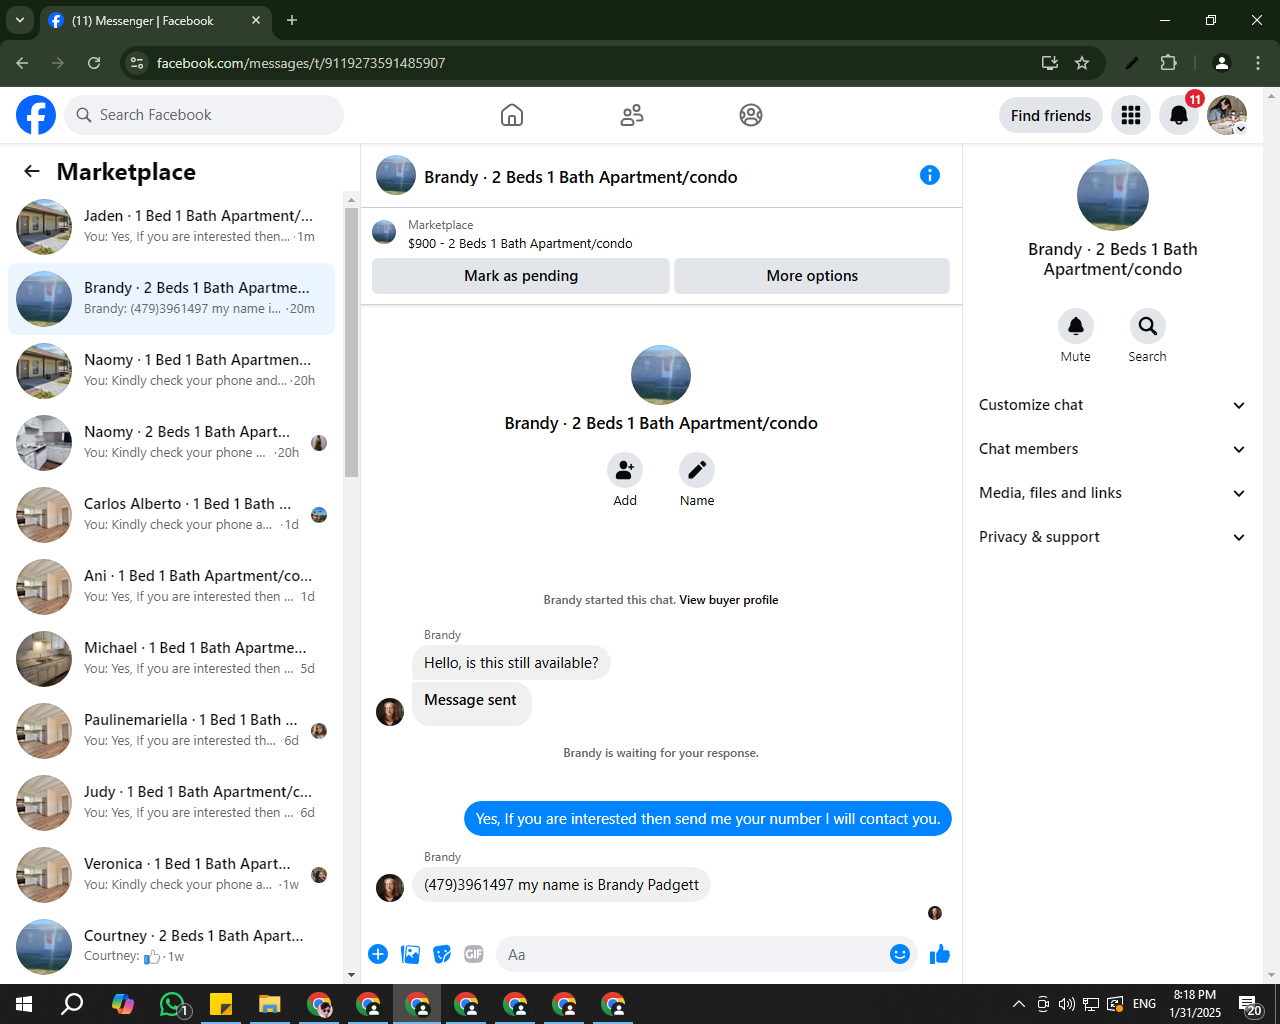Open Courtney 2 Beds 1 Bath conversation
Screen dimensions: 1280x1024
coord(171,947)
